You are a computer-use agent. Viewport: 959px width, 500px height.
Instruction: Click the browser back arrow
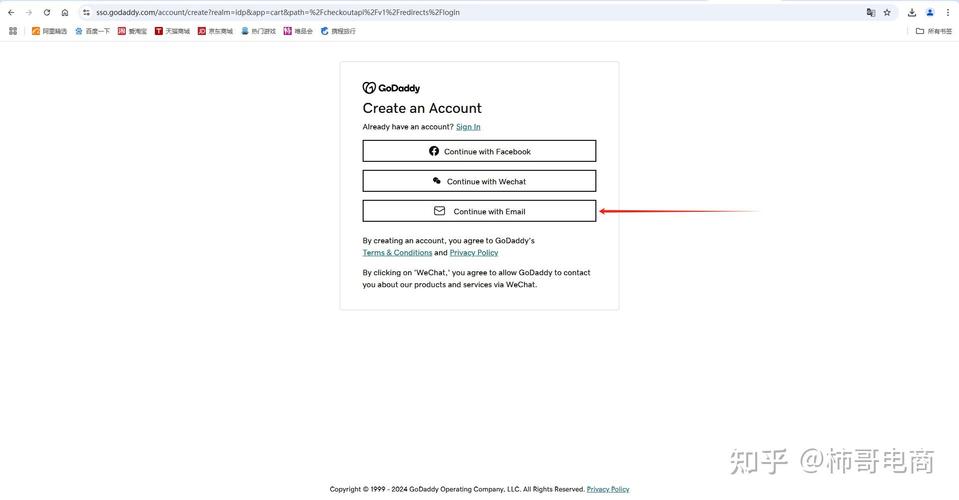11,12
